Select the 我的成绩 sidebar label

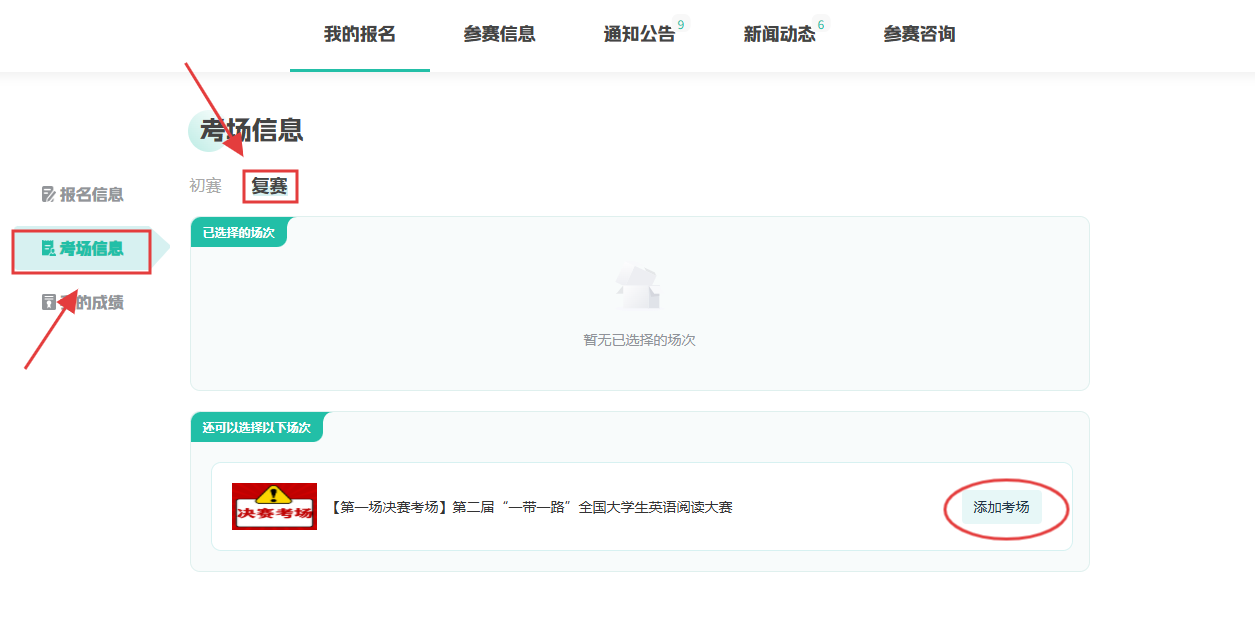95,302
